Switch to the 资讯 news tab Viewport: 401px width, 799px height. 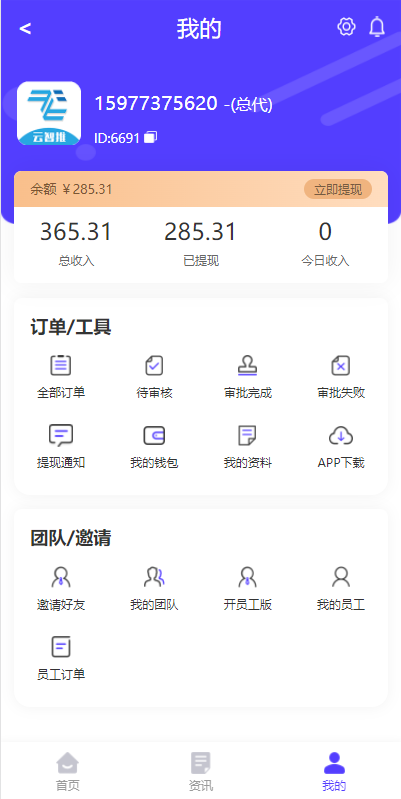201,771
